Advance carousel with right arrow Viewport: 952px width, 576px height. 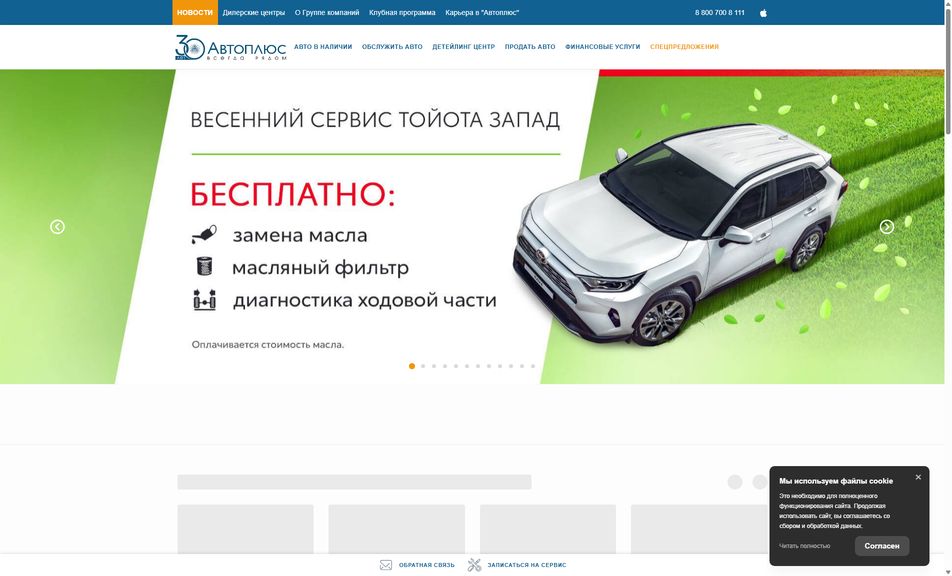click(x=886, y=227)
